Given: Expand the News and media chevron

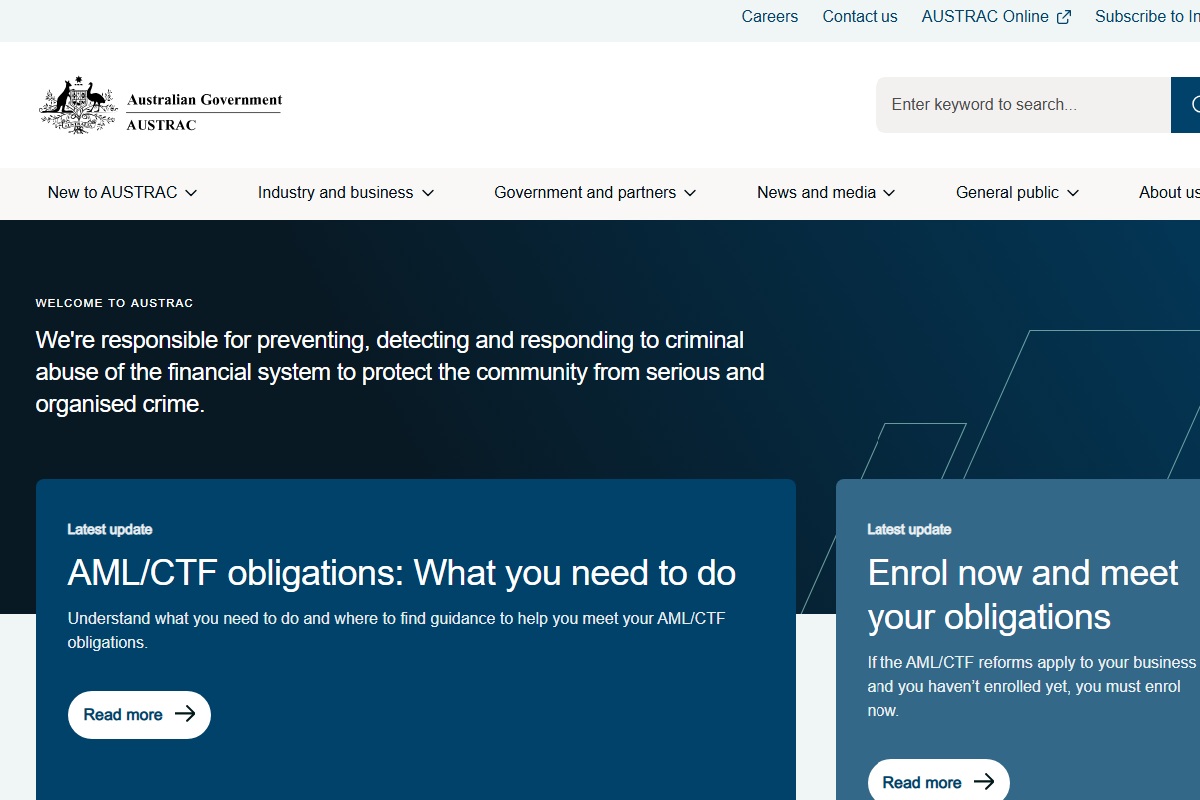Looking at the screenshot, I should click(x=889, y=193).
